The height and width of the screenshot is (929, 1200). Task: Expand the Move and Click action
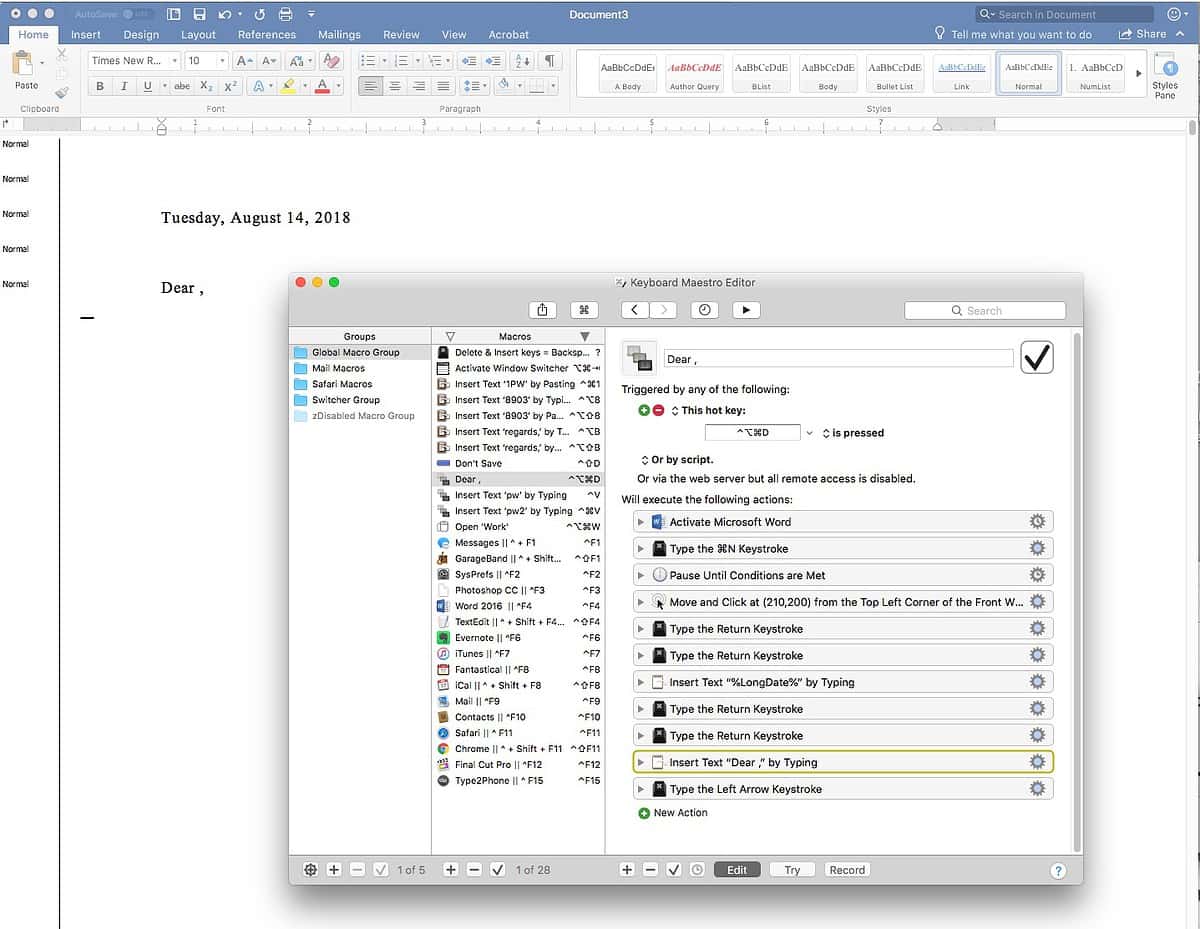tap(641, 602)
